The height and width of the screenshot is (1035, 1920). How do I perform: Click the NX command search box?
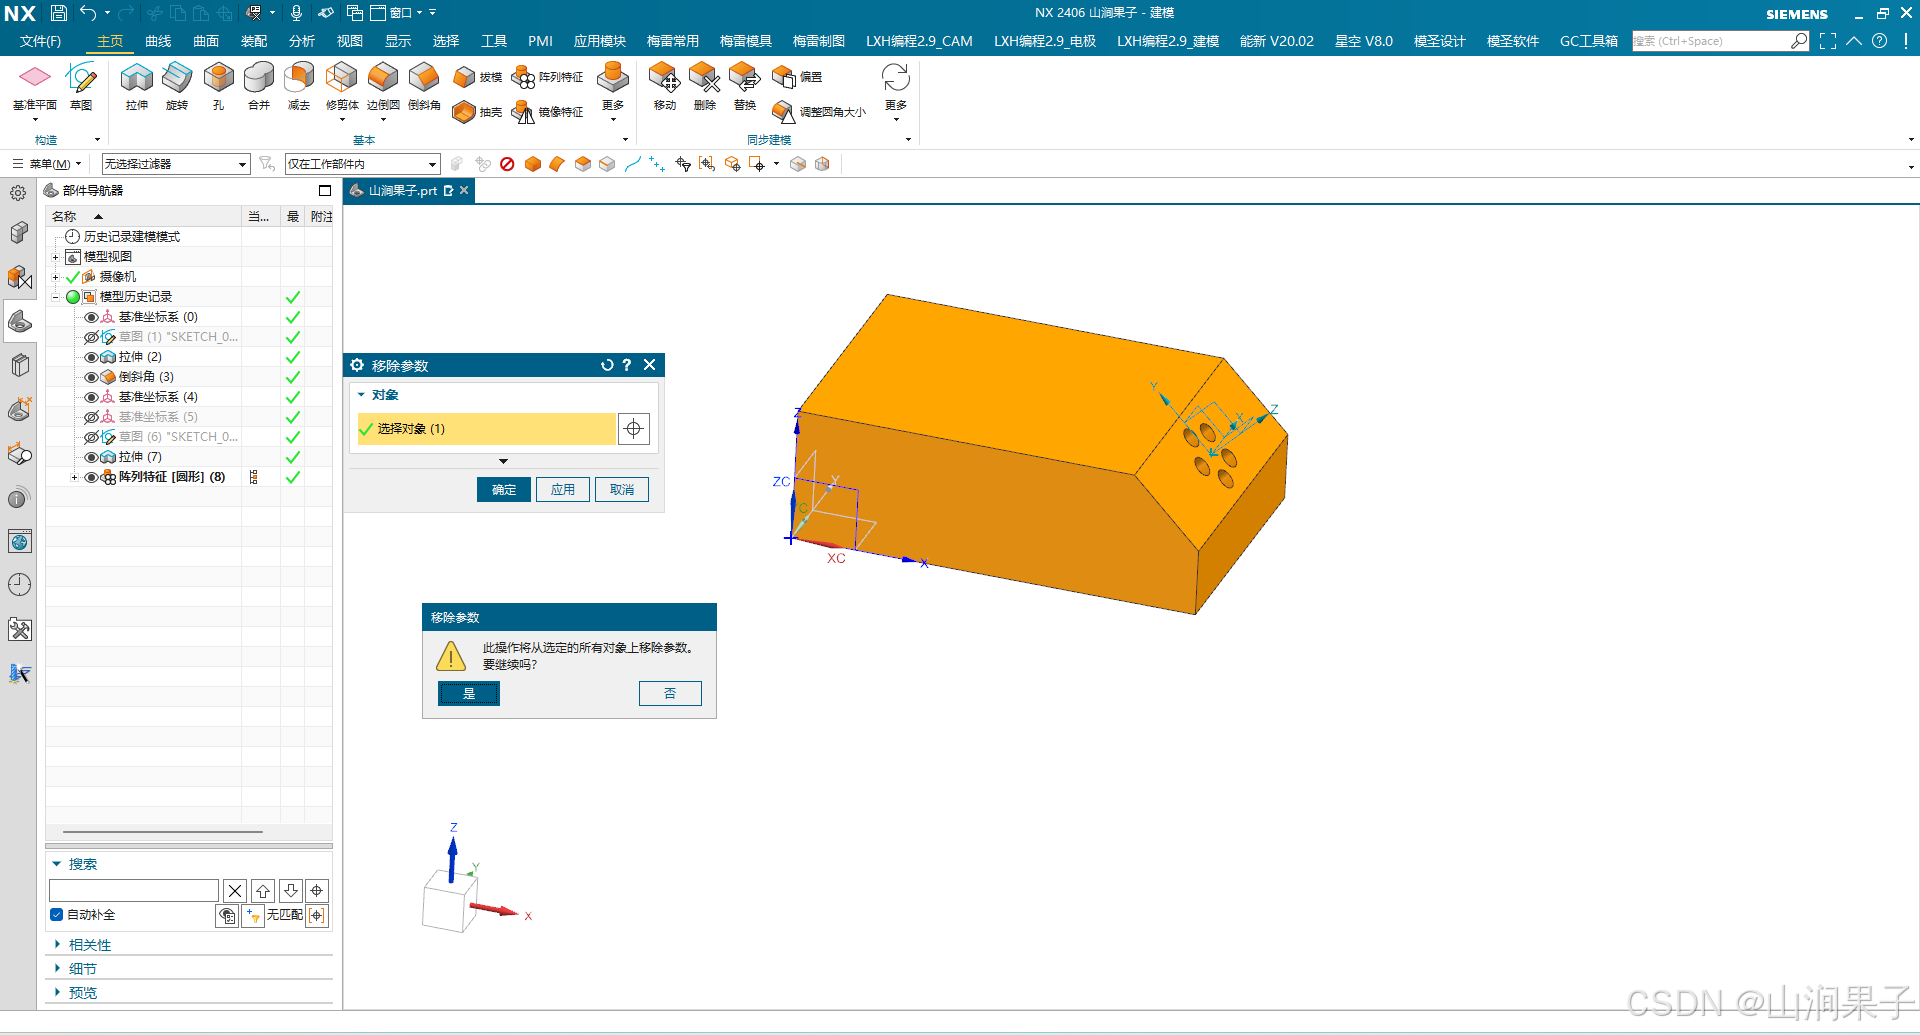point(1720,41)
